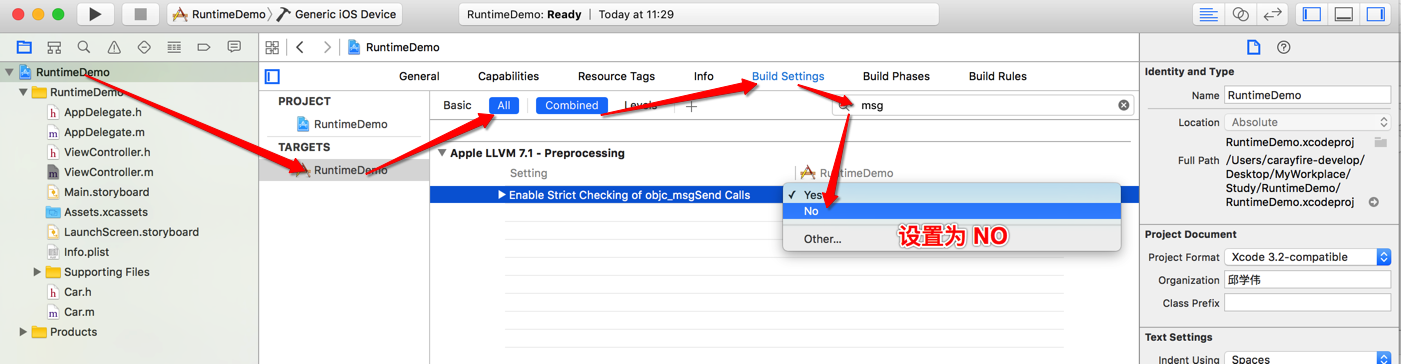Toggle the Utilities panel on the right
This screenshot has height=364, width=1401.
pos(1376,14)
